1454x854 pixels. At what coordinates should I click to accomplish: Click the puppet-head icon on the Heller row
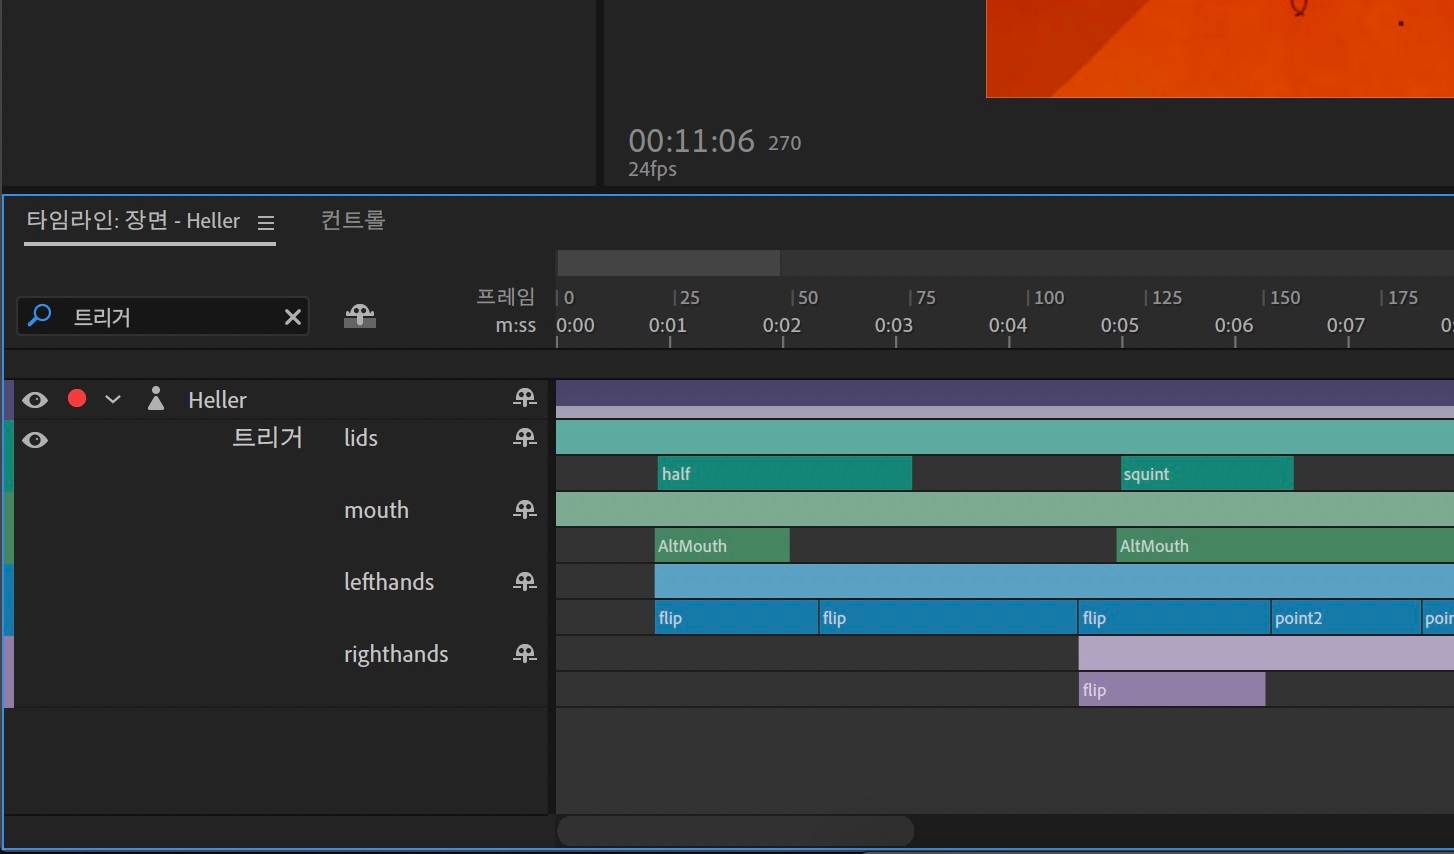tap(525, 398)
